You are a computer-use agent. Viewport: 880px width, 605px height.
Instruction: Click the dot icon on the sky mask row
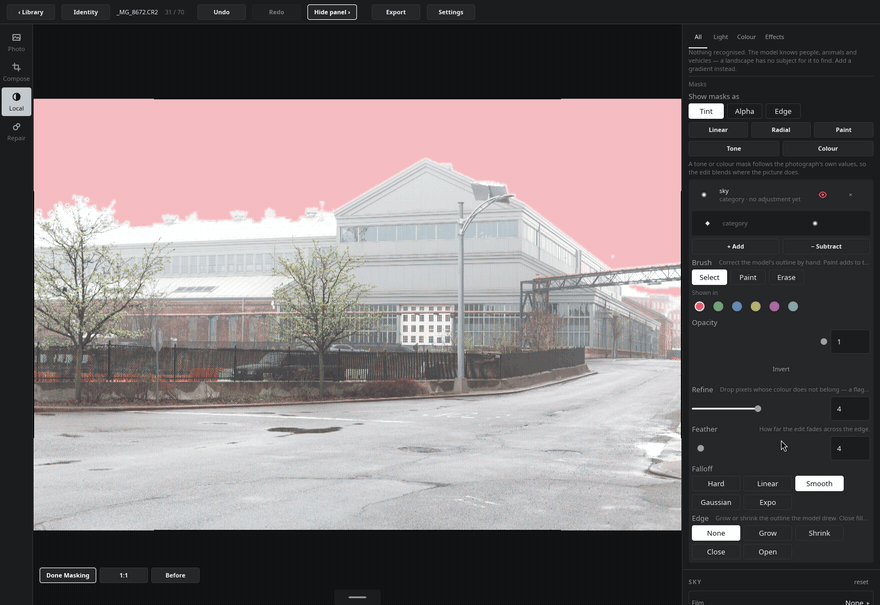(704, 195)
